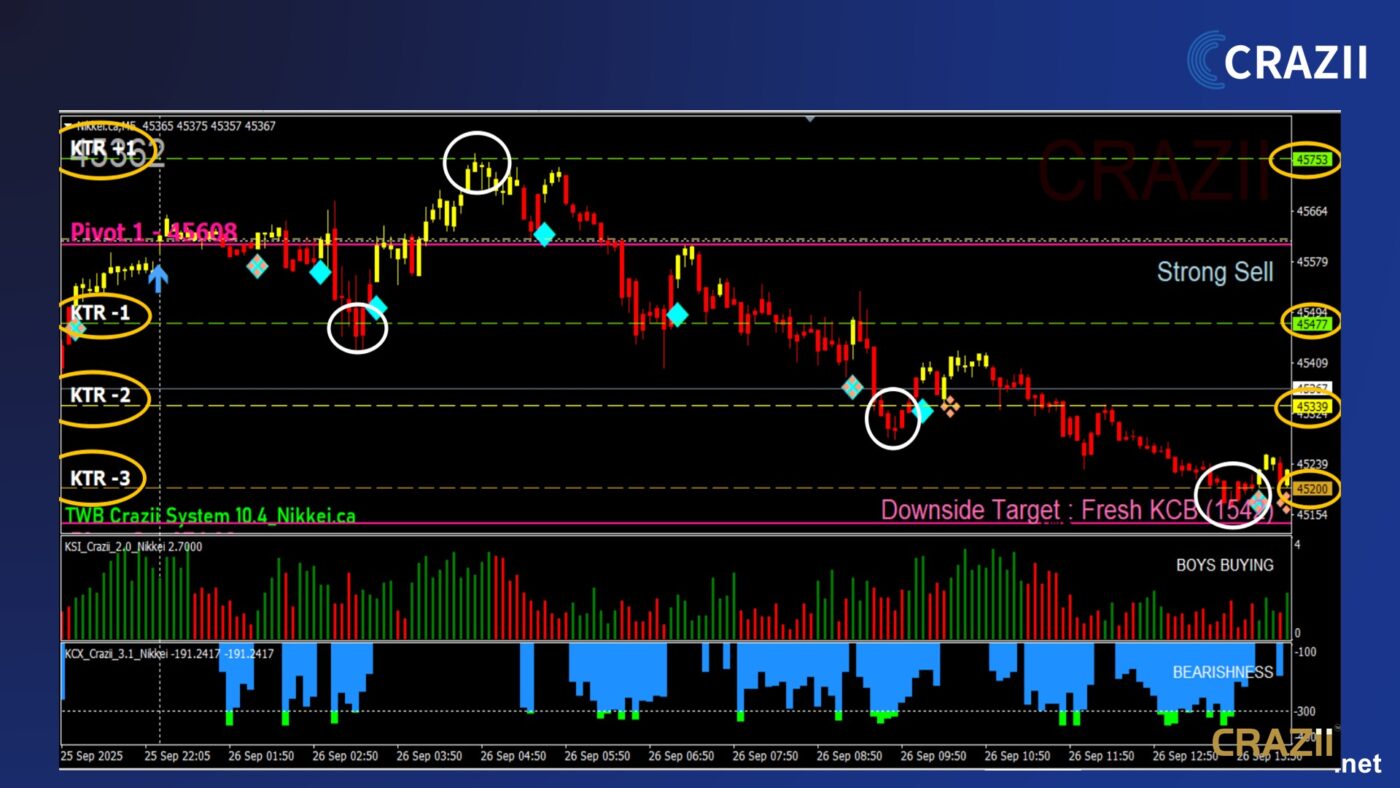Click the chart shift triangle at top center
This screenshot has width=1400, height=788.
(810, 118)
